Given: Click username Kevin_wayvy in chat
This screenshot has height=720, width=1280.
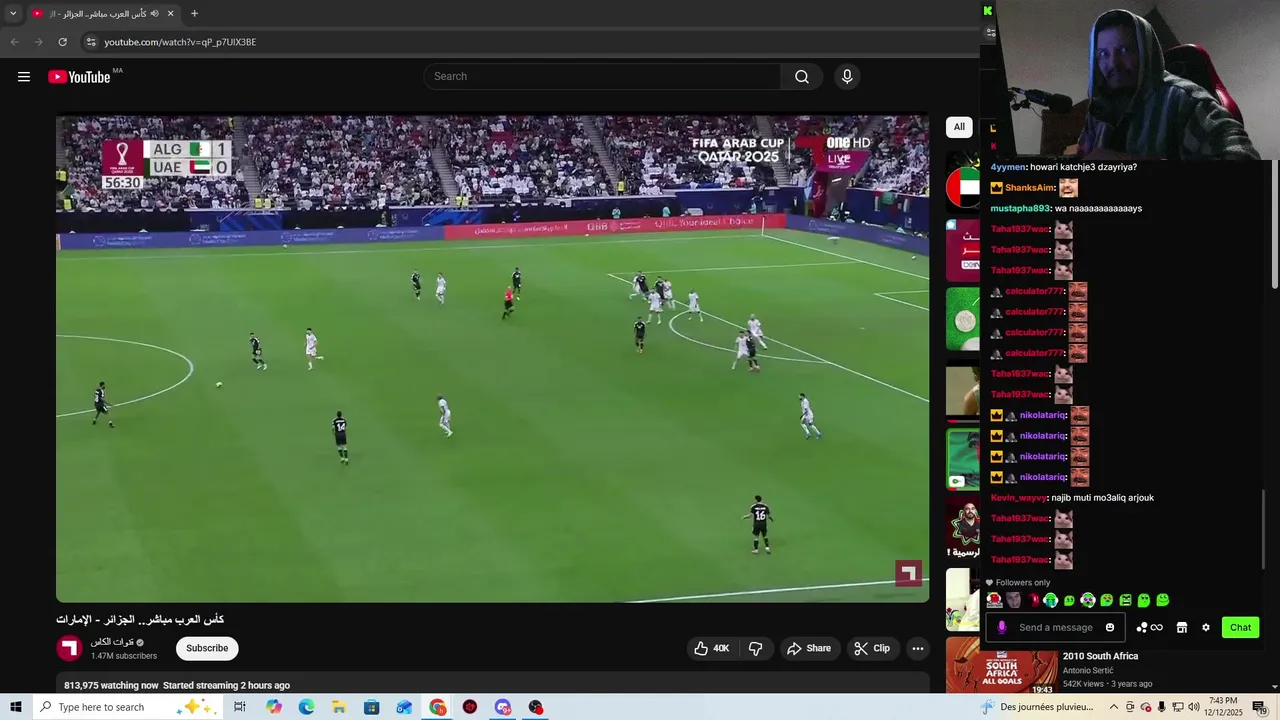Looking at the screenshot, I should point(1018,498).
